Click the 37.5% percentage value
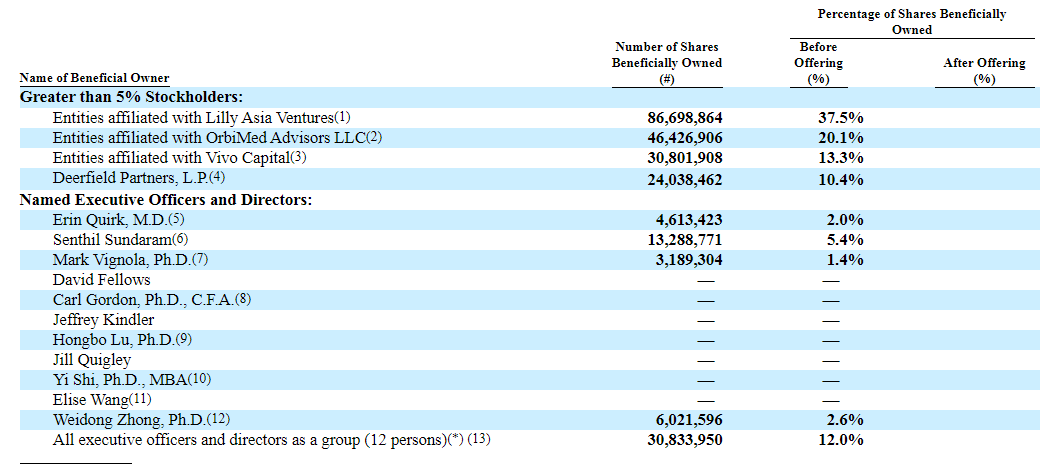This screenshot has width=1049, height=468. click(x=840, y=118)
